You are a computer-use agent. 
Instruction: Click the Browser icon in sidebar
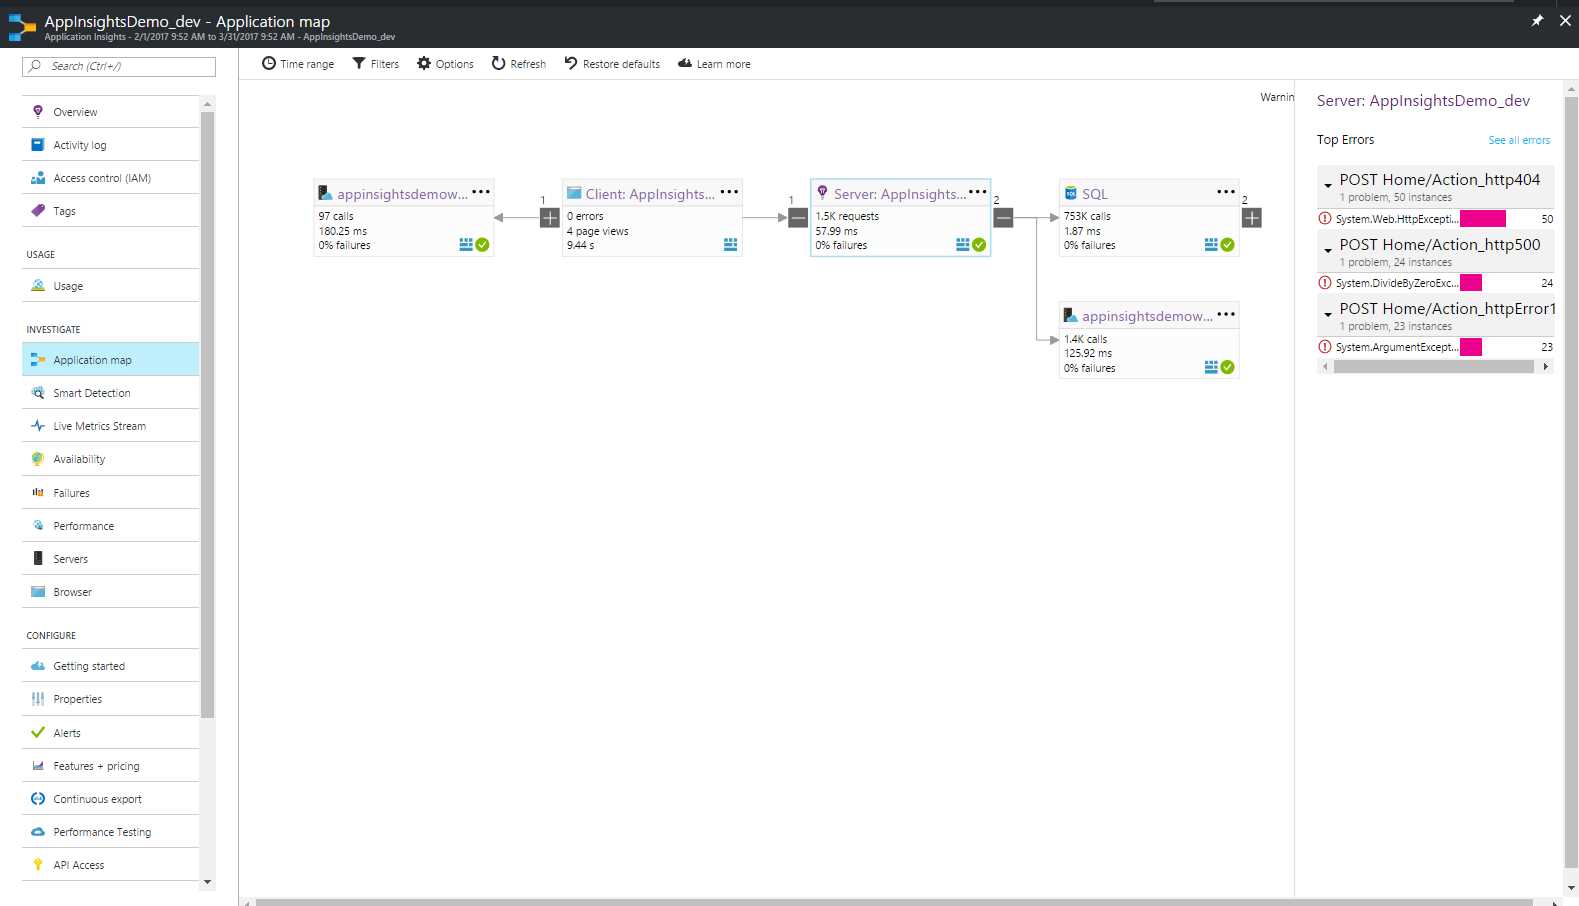(x=38, y=591)
